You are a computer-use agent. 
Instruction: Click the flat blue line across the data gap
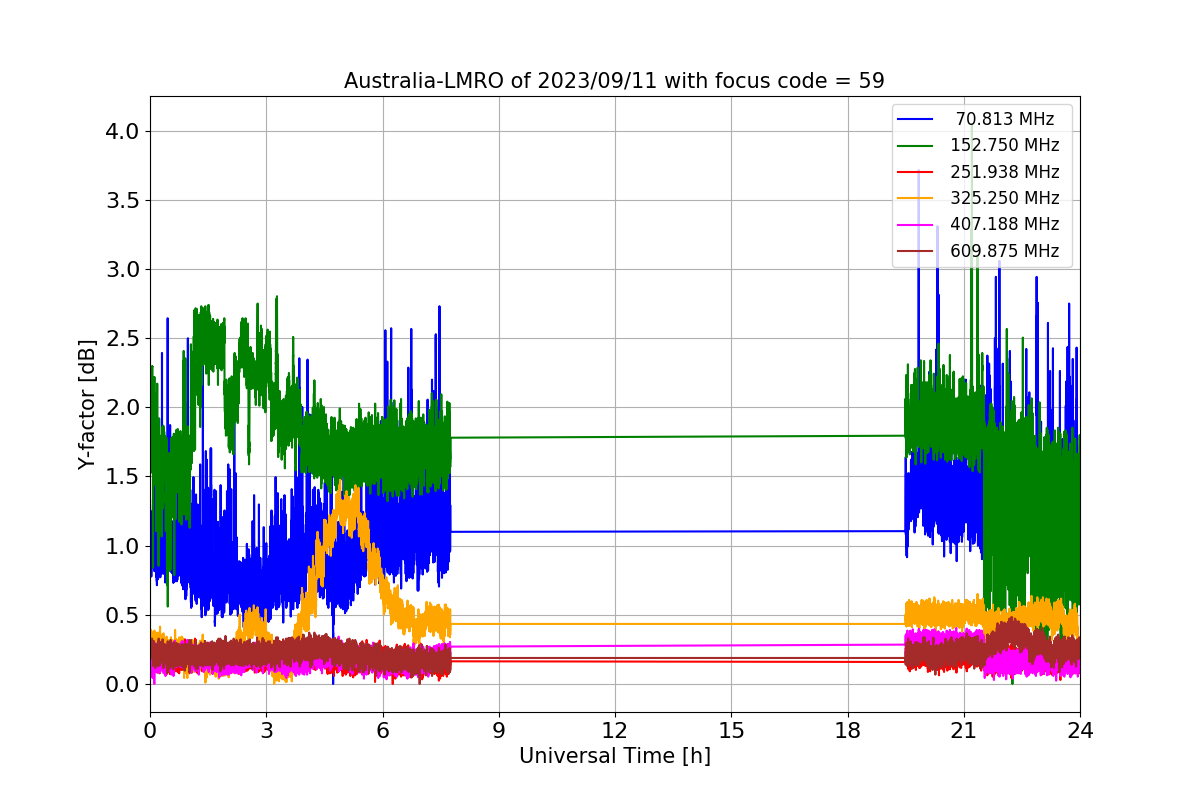[678, 531]
